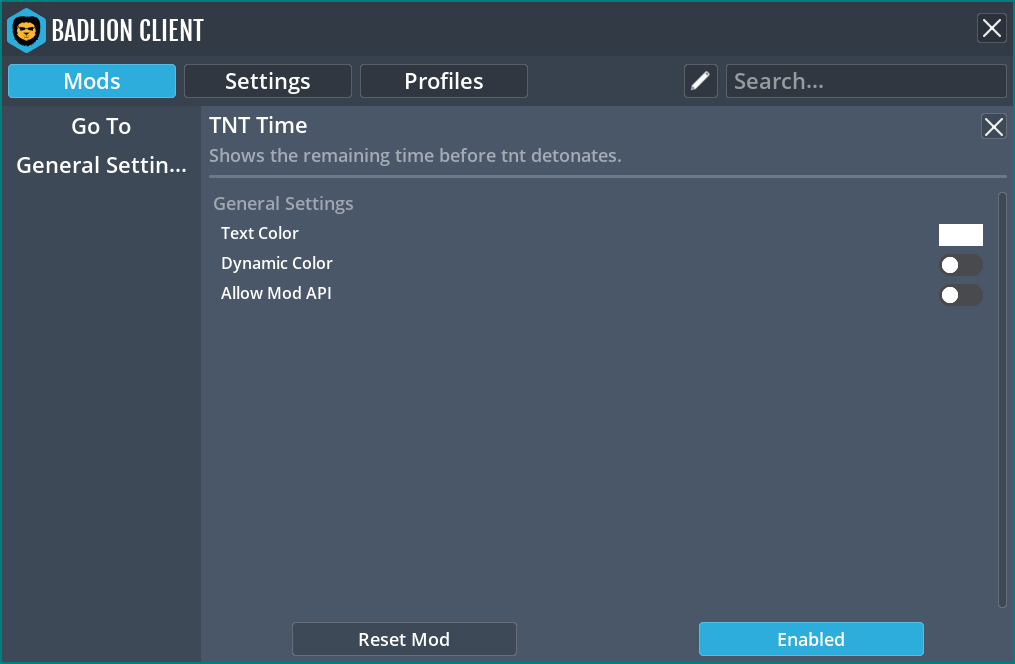Click the X icon to close the TNT Time panel
The width and height of the screenshot is (1015, 664).
point(993,127)
